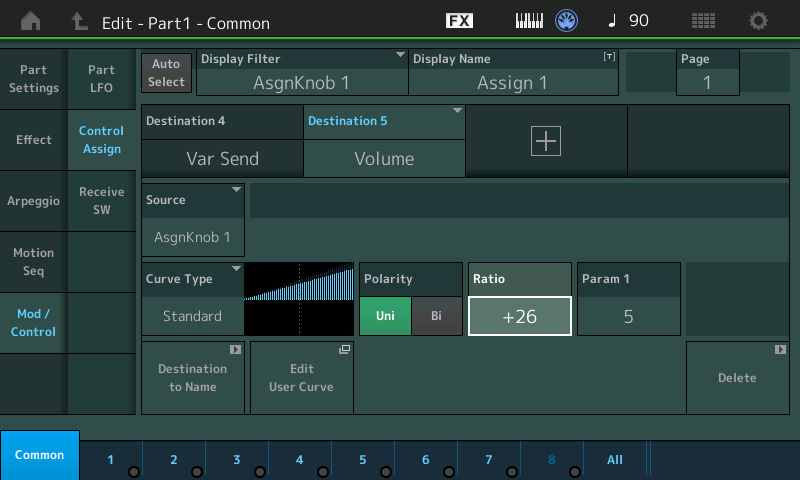800x480 pixels.
Task: Set Polarity to Bi
Action: pyautogui.click(x=436, y=316)
